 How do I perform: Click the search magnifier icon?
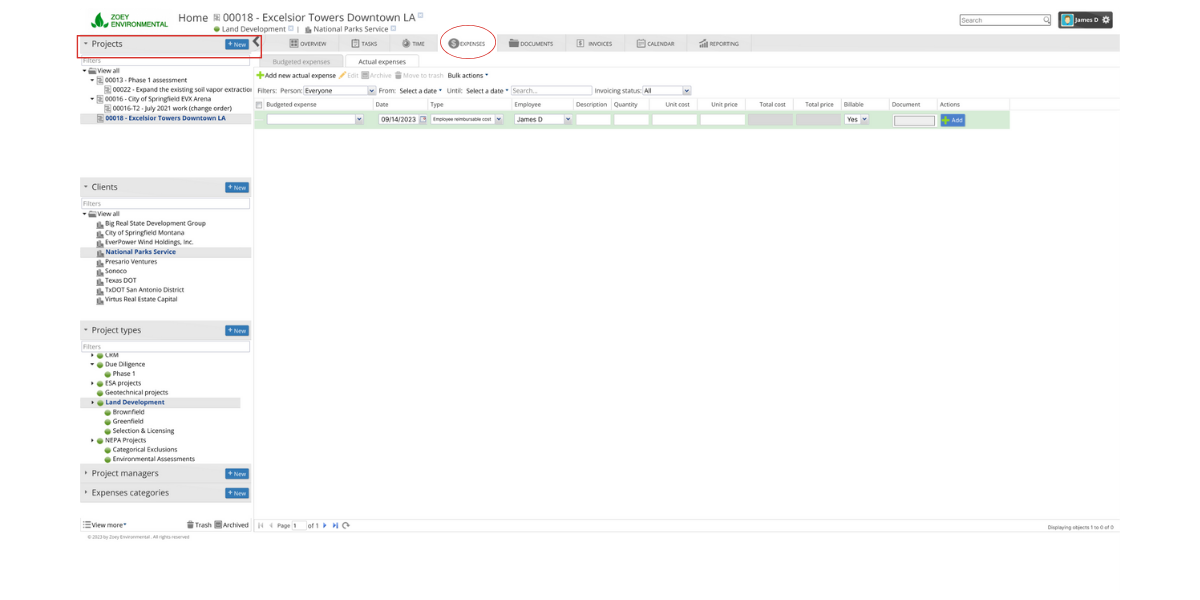1046,20
